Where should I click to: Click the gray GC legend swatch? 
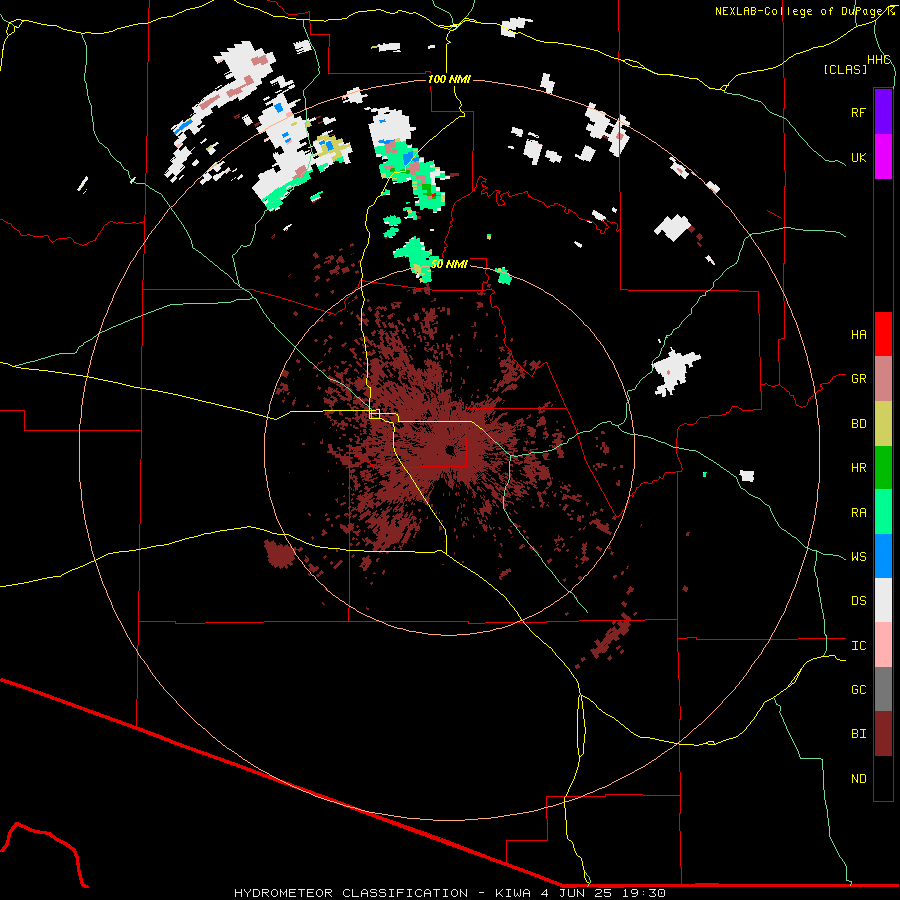coord(883,689)
